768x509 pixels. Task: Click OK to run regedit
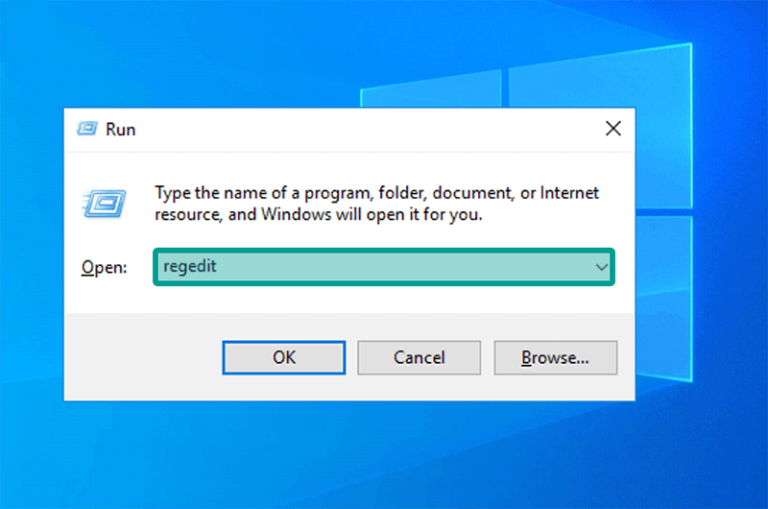coord(284,358)
